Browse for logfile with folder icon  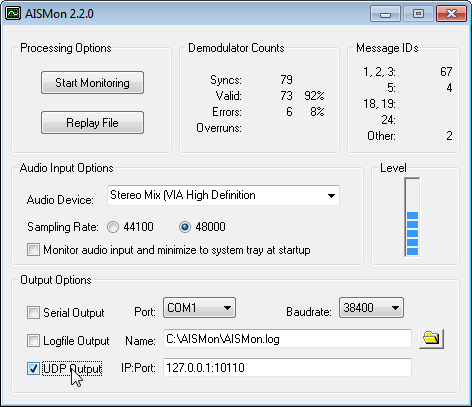[x=431, y=339]
